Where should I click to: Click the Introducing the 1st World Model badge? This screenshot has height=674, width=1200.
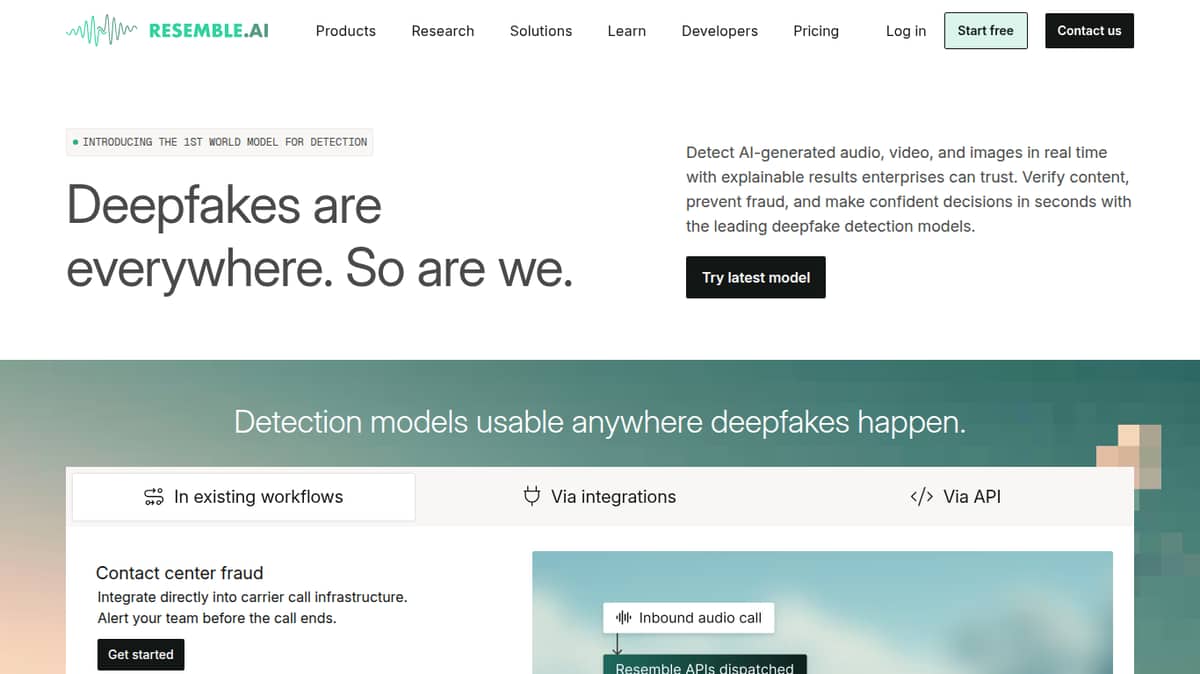point(219,142)
